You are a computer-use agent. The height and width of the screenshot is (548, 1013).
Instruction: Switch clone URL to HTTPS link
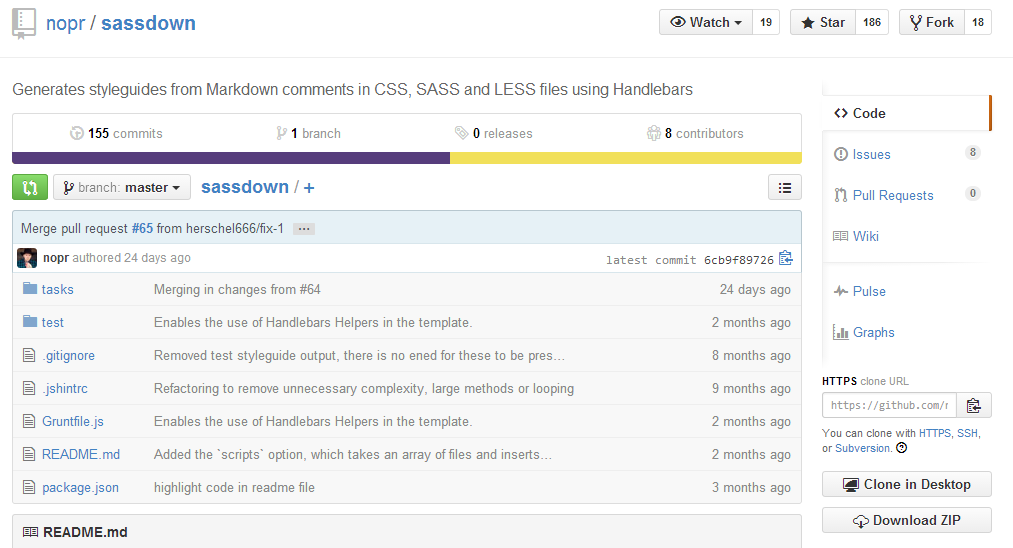pos(935,433)
